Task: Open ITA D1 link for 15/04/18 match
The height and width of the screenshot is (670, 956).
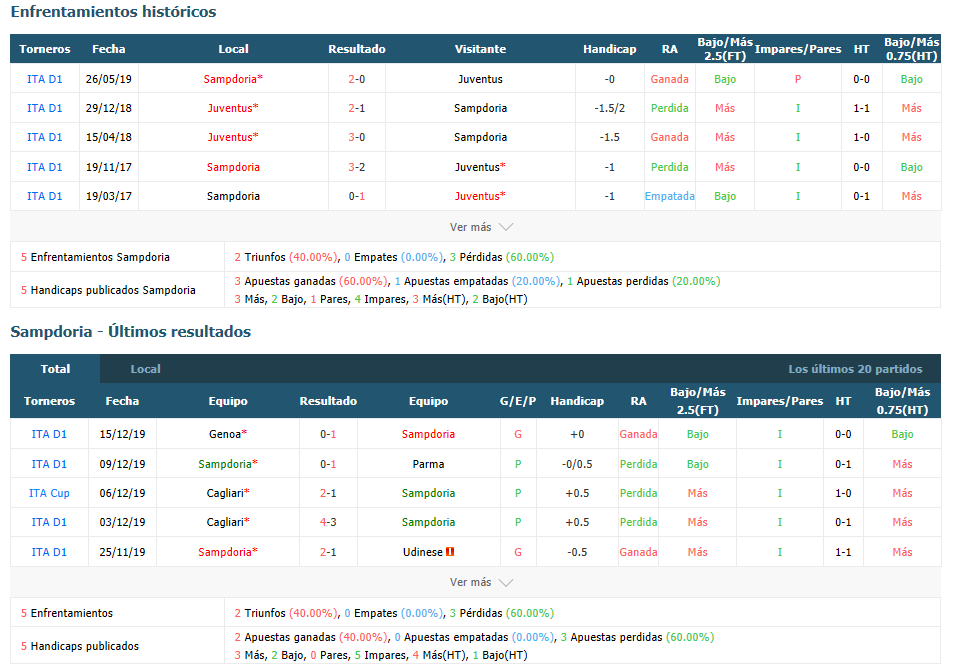Action: click(x=45, y=137)
